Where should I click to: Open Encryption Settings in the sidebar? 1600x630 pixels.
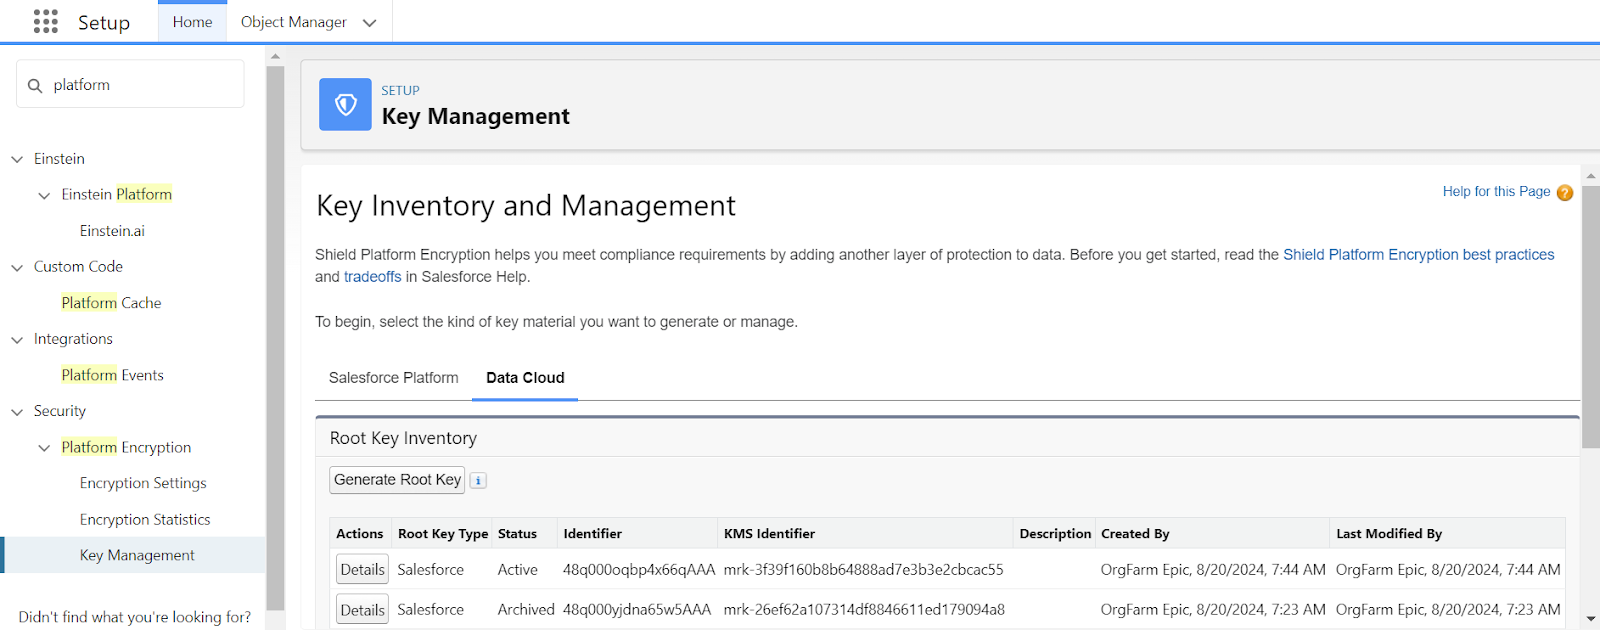(143, 483)
